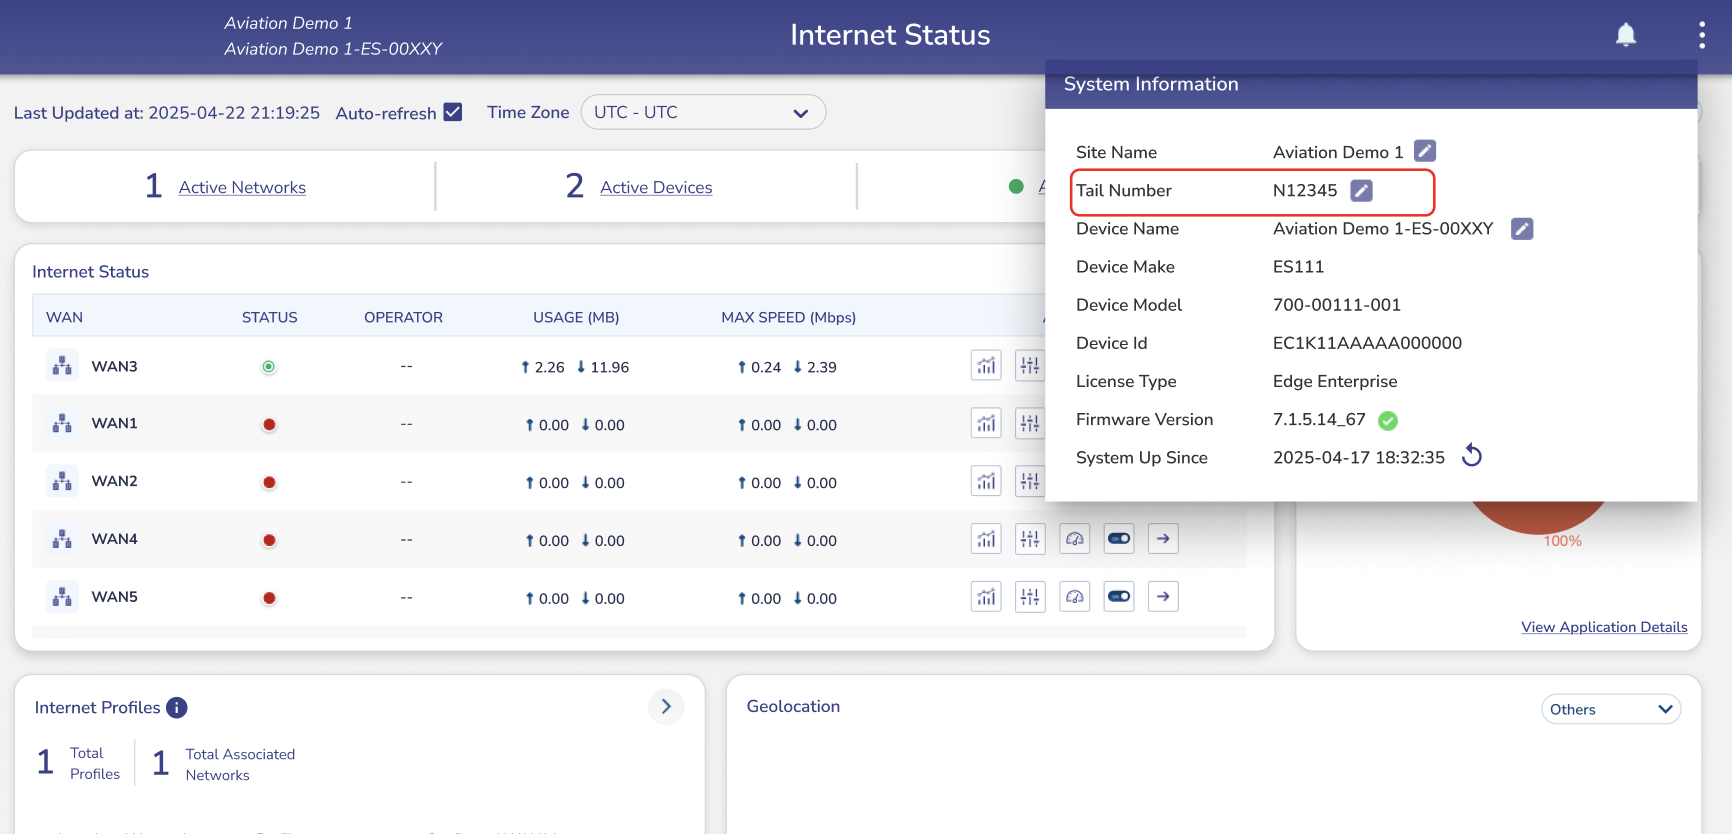Run the speed test for WAN4
This screenshot has width=1732, height=834.
tap(1074, 539)
